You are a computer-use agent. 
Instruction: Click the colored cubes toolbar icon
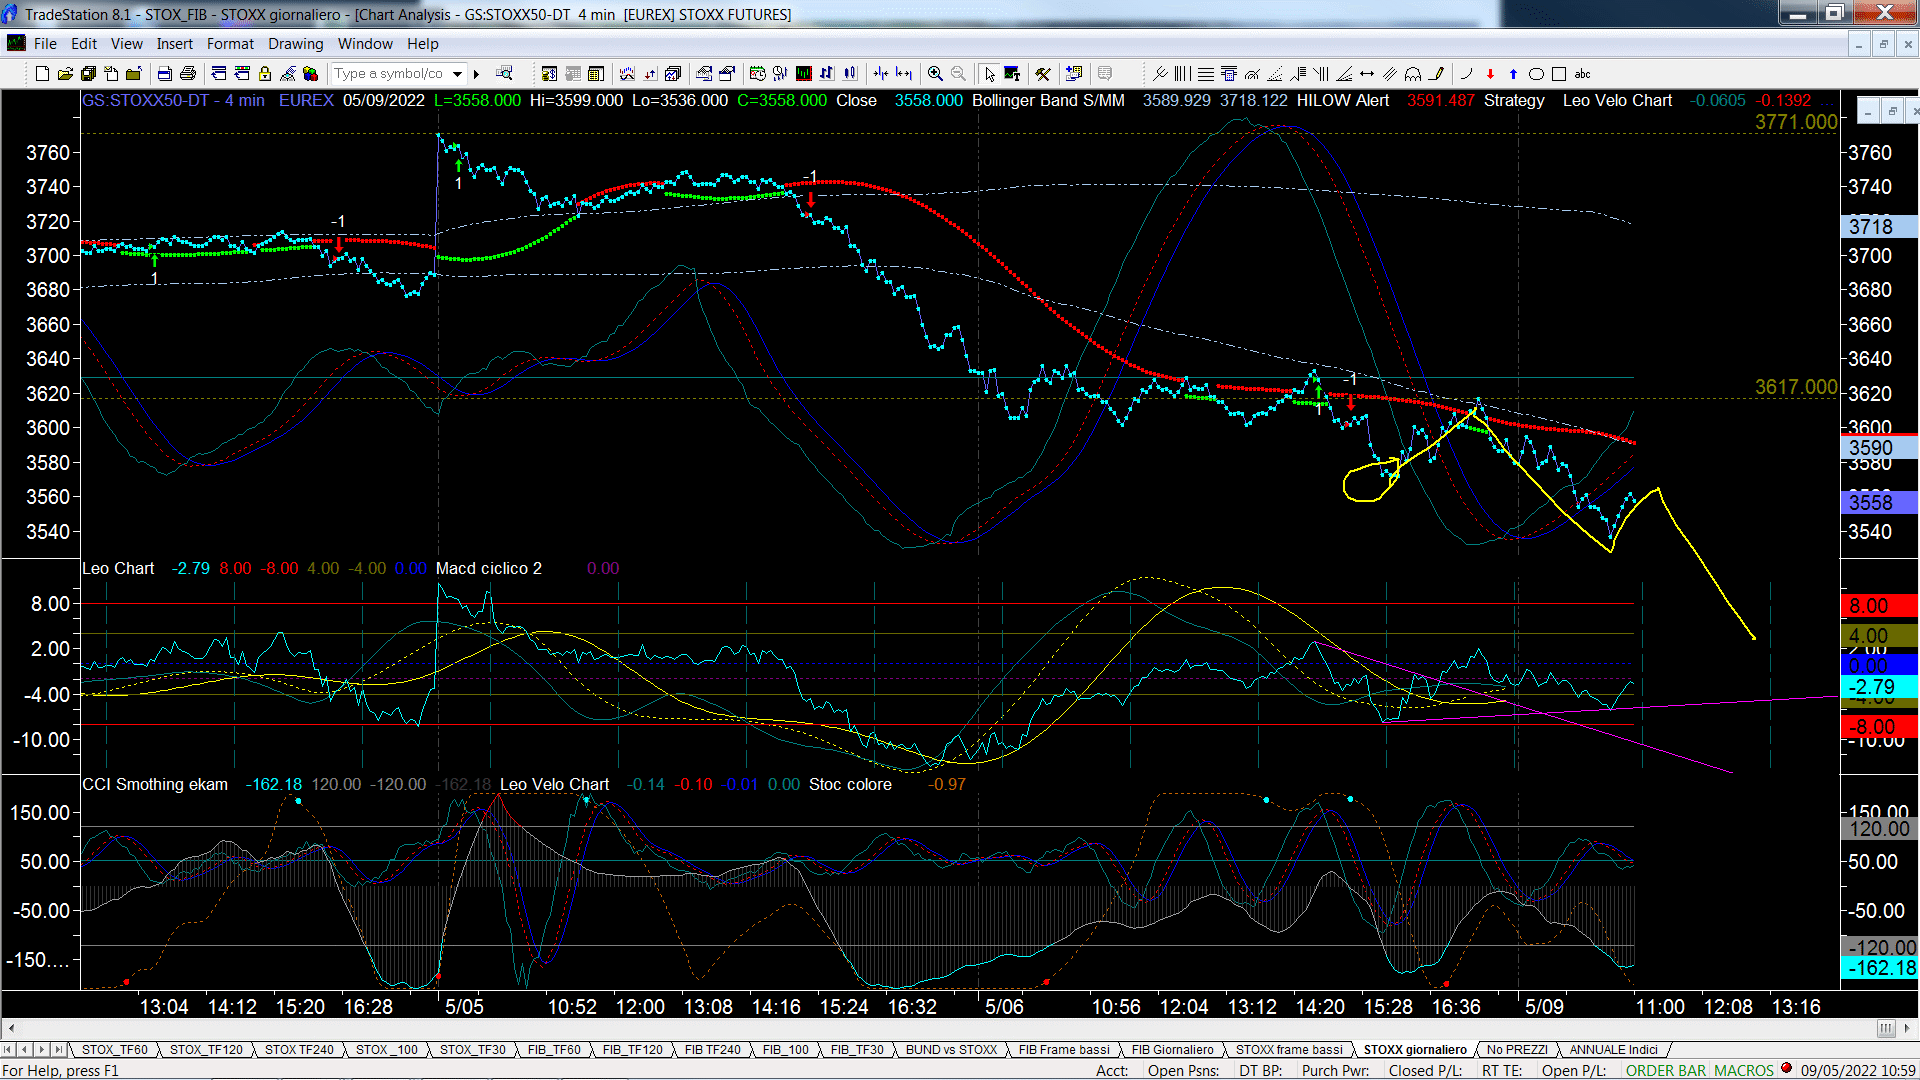point(310,73)
